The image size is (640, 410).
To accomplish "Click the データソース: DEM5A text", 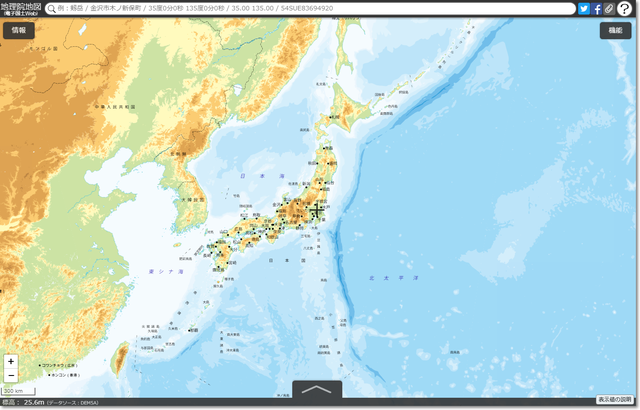I will point(73,402).
